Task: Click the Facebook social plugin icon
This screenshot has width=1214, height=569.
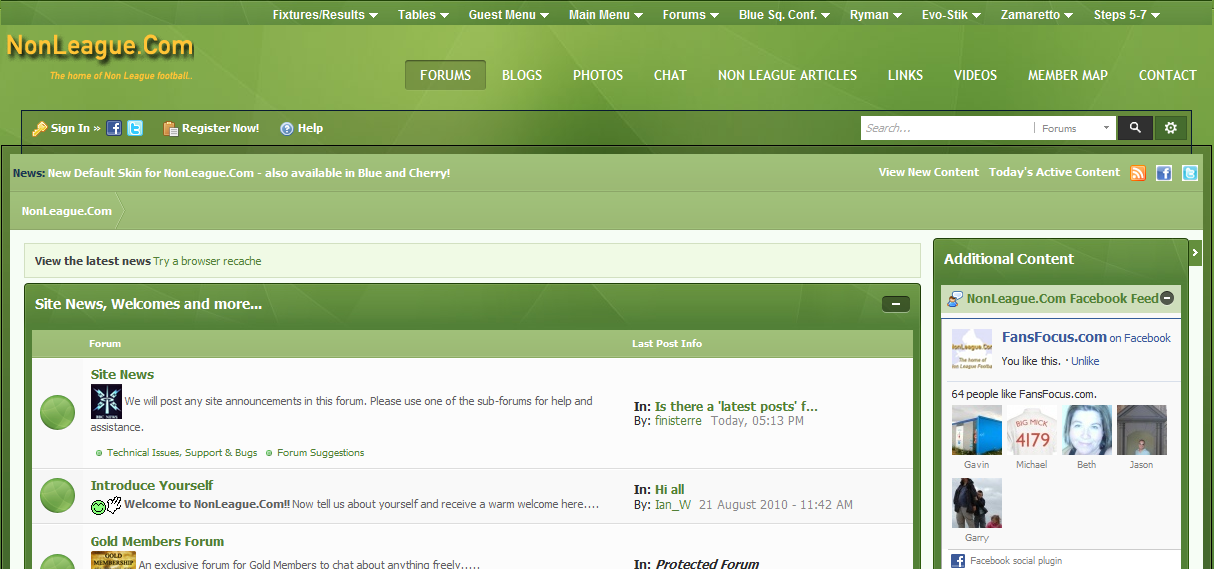Action: tap(958, 561)
